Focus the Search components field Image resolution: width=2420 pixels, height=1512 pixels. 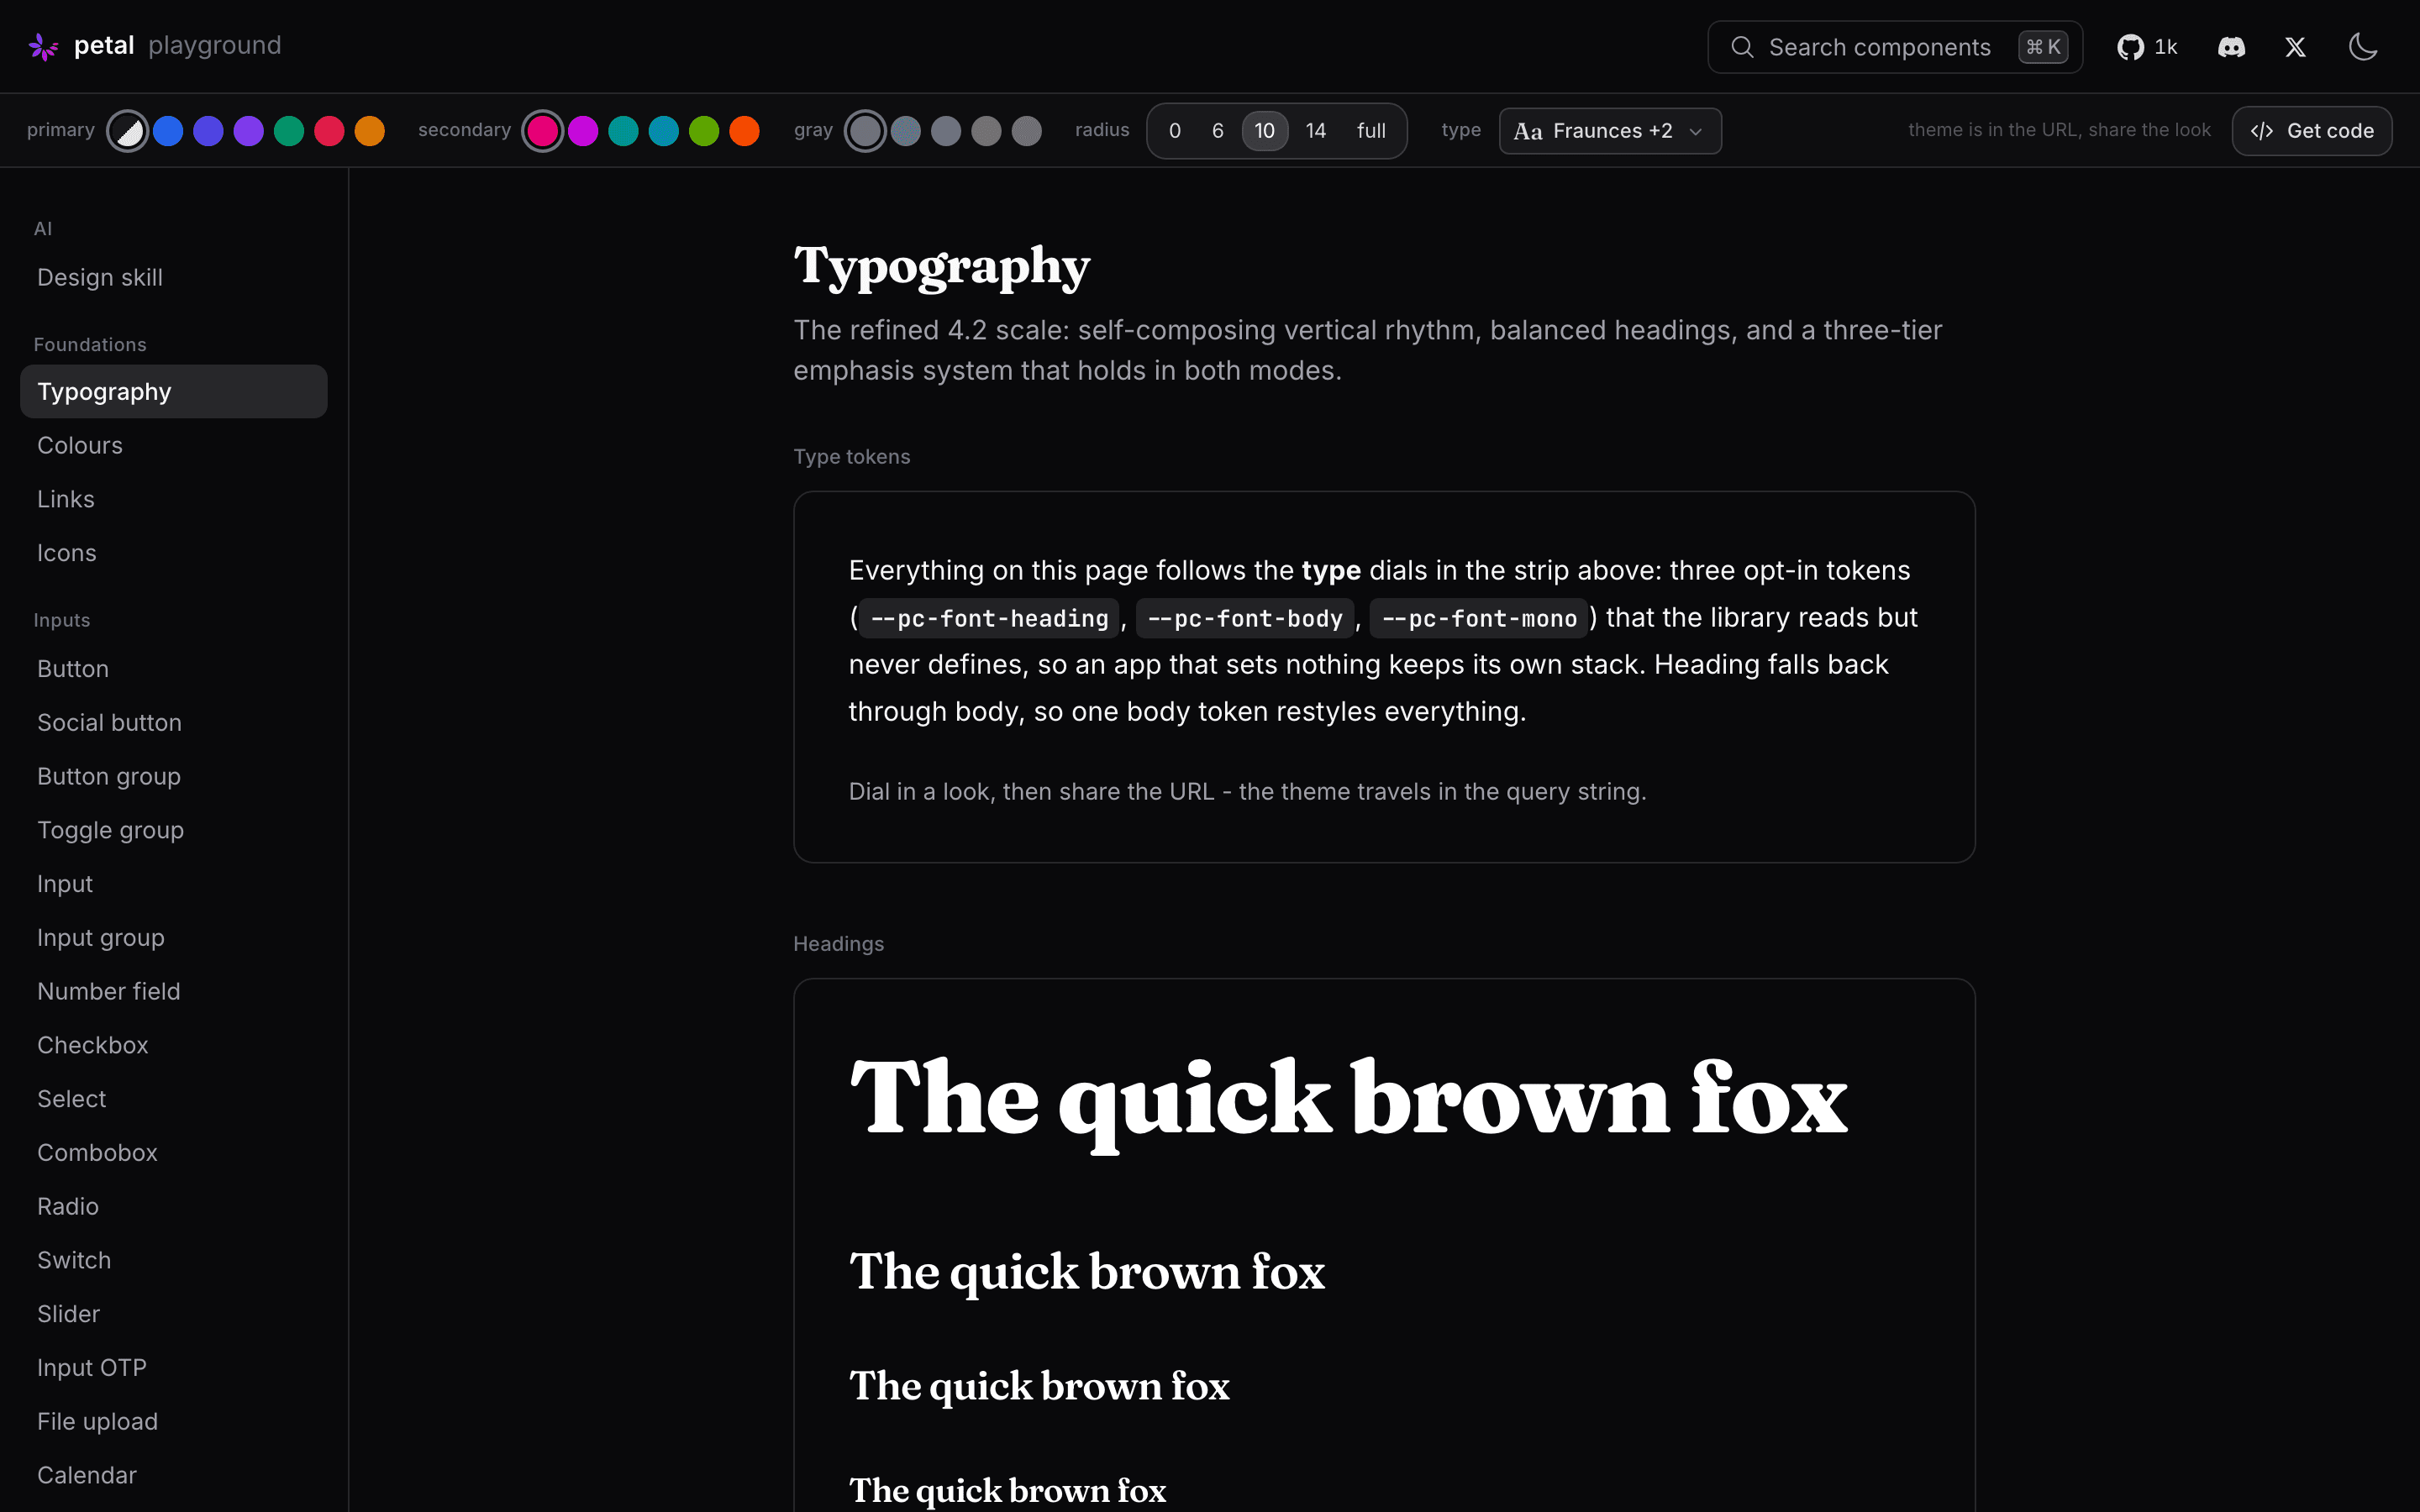[1895, 47]
